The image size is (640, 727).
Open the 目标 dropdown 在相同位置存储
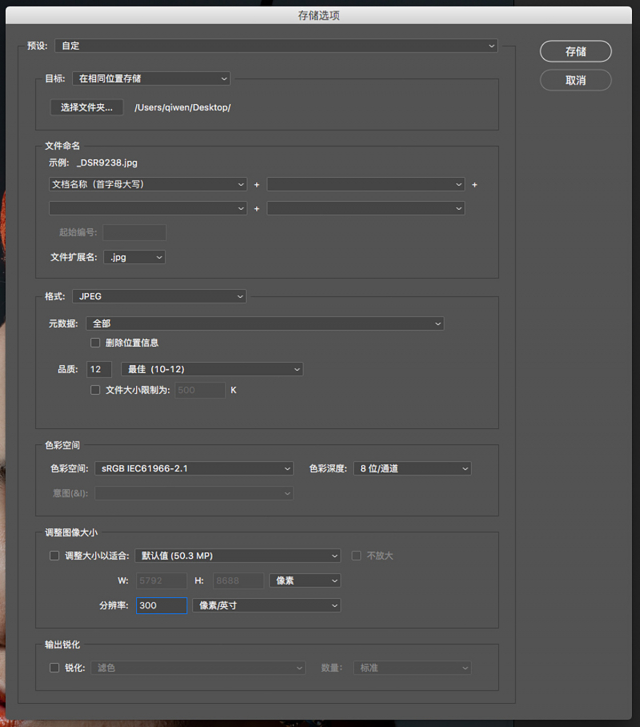pos(151,78)
